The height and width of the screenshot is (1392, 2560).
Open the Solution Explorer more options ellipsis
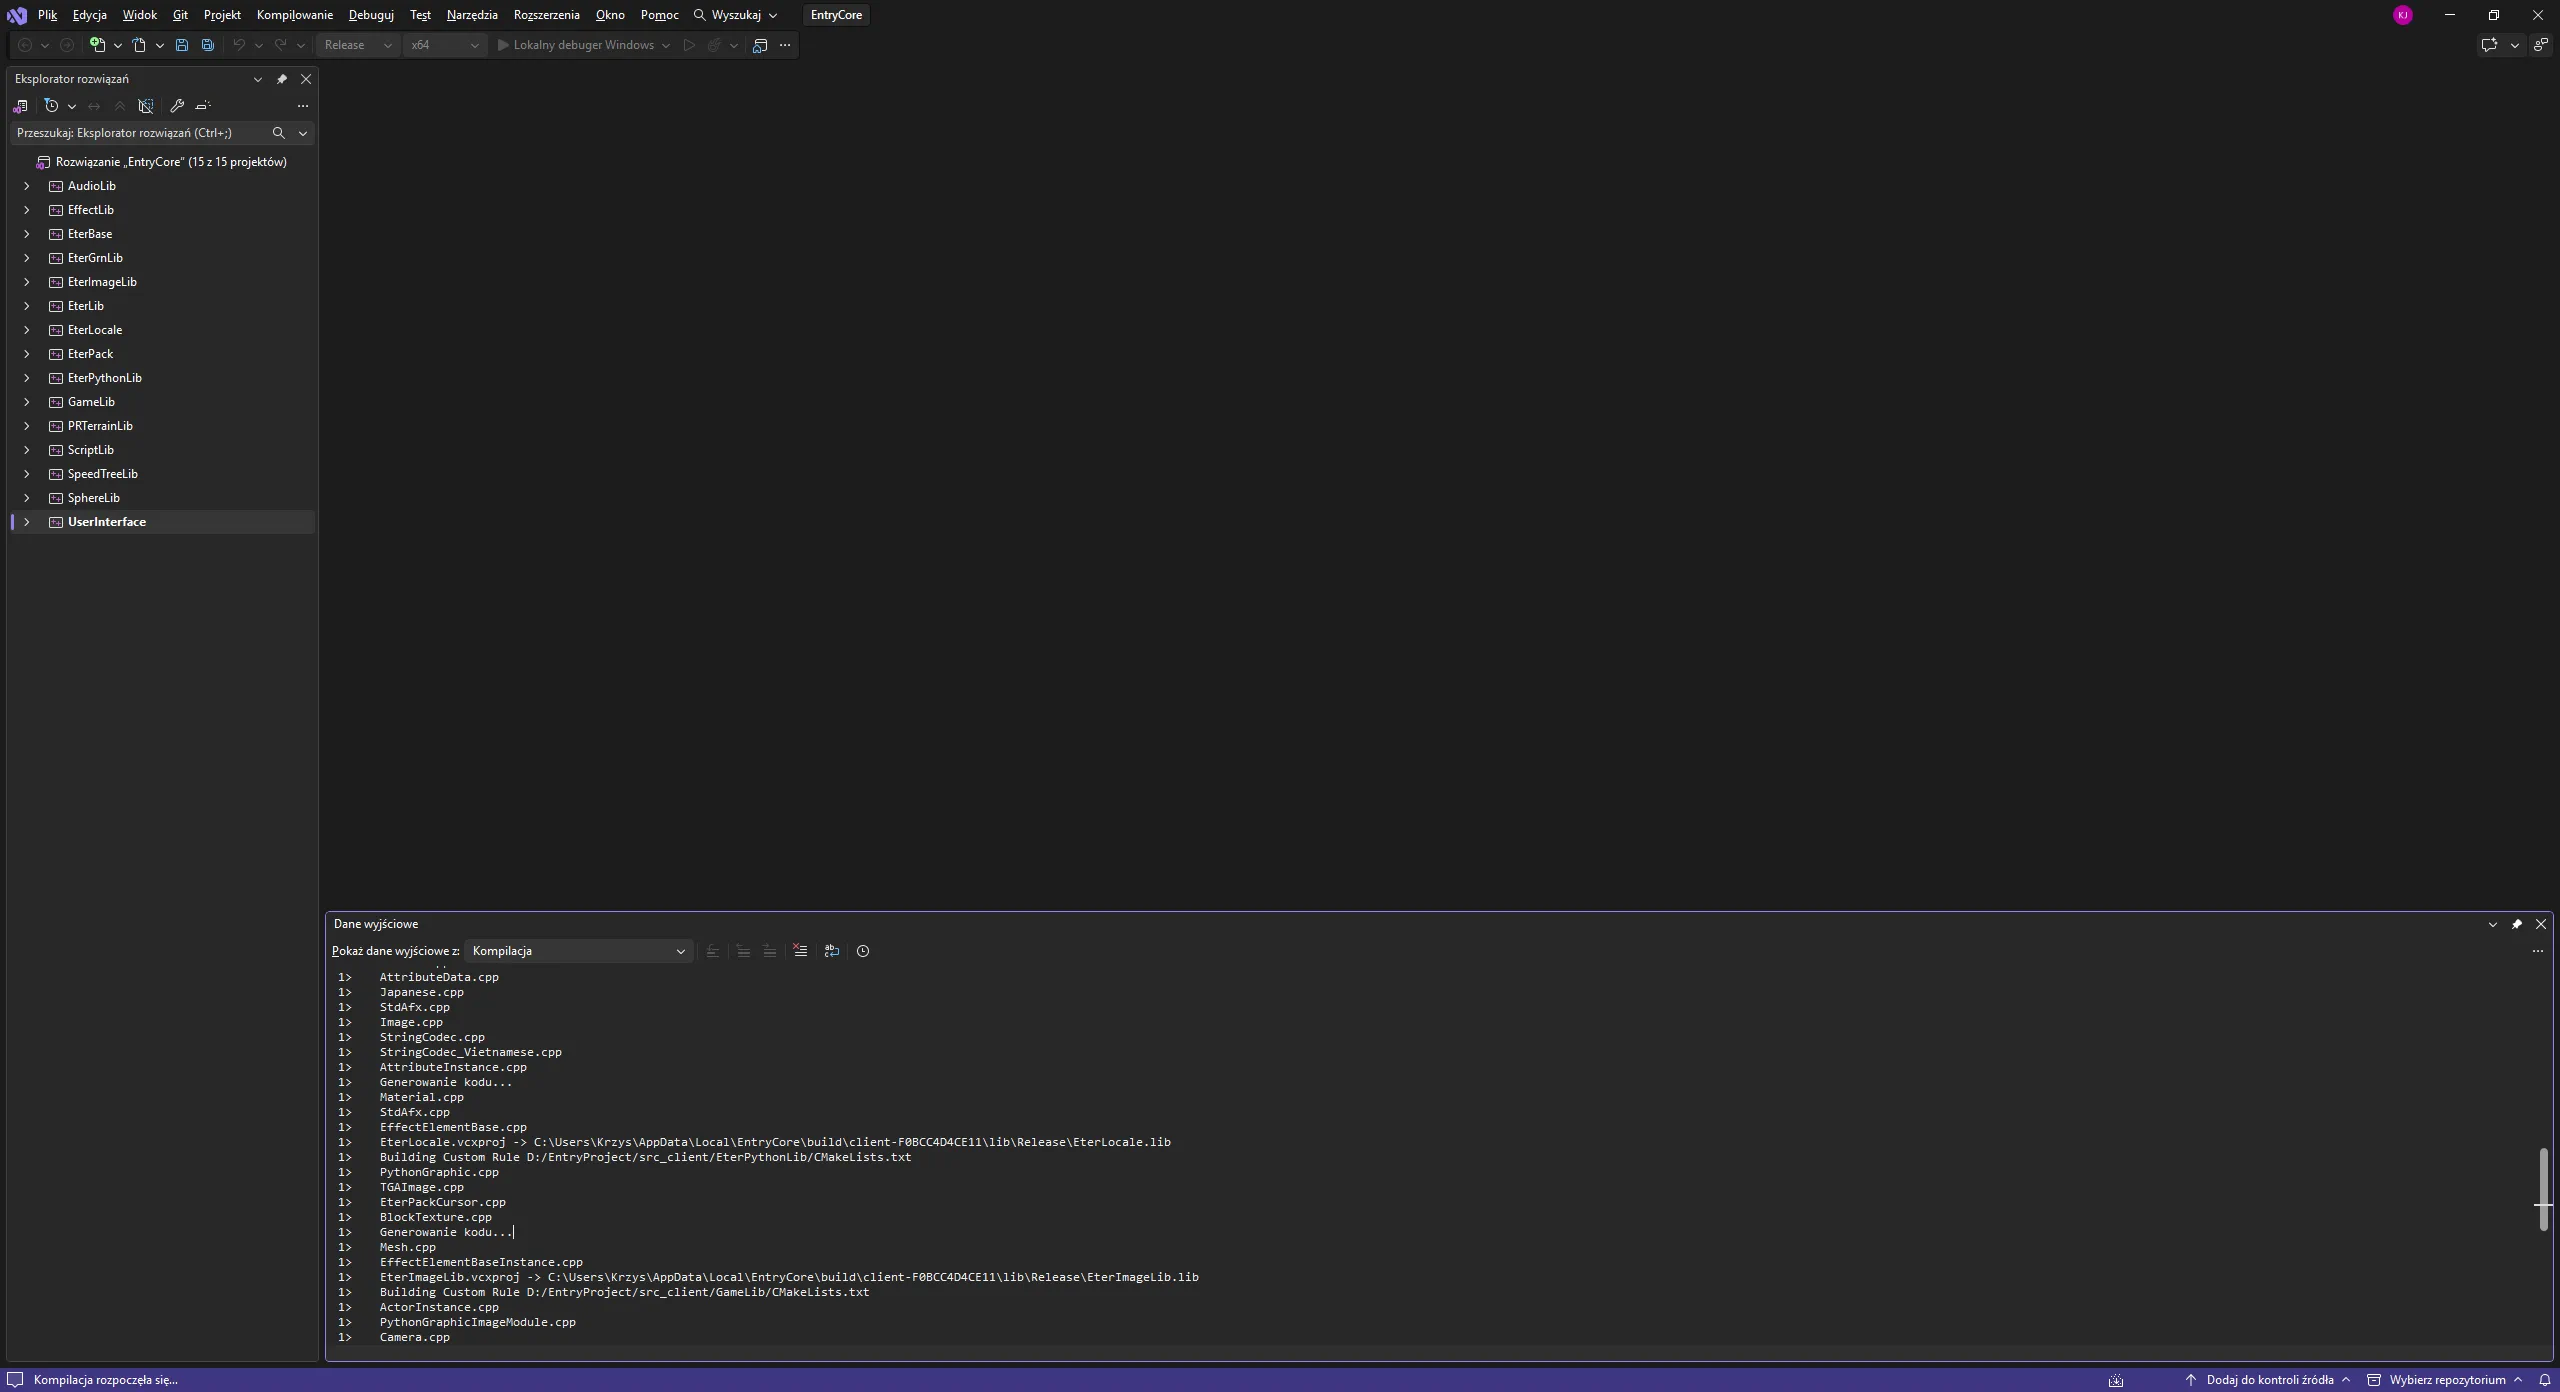coord(303,106)
